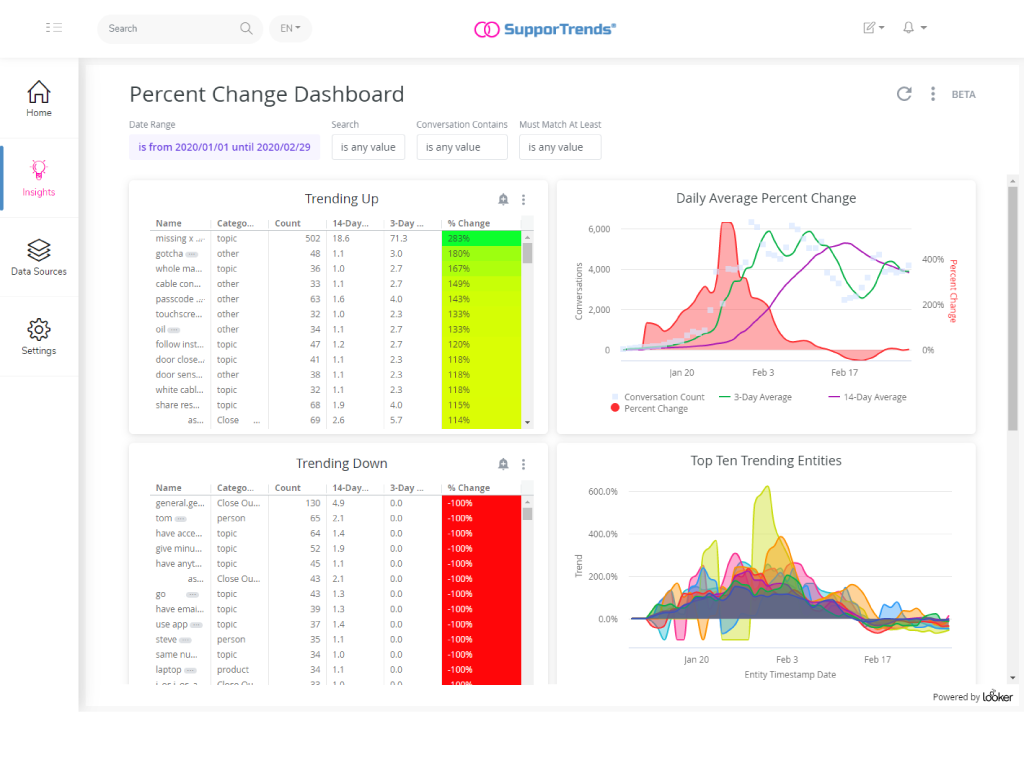Click alert bell on Trending Up tile

click(503, 200)
